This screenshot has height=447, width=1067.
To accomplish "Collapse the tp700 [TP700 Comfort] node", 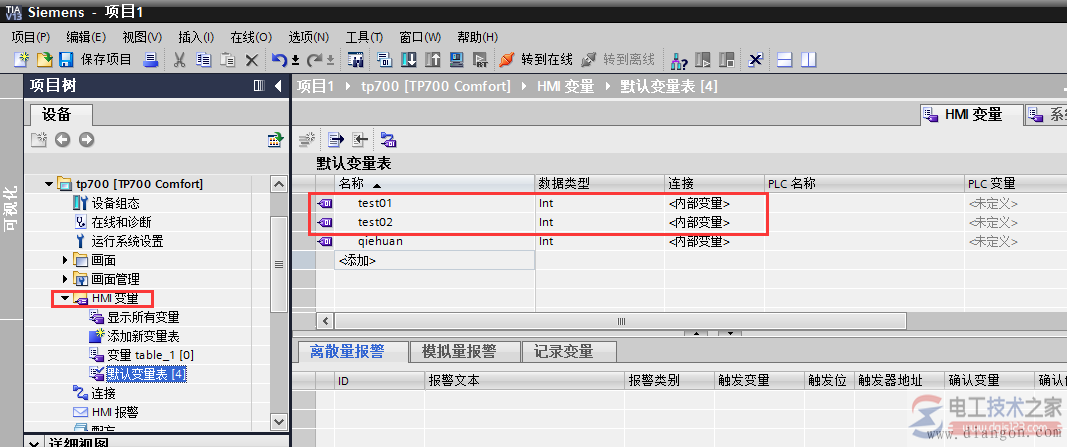I will [x=48, y=184].
